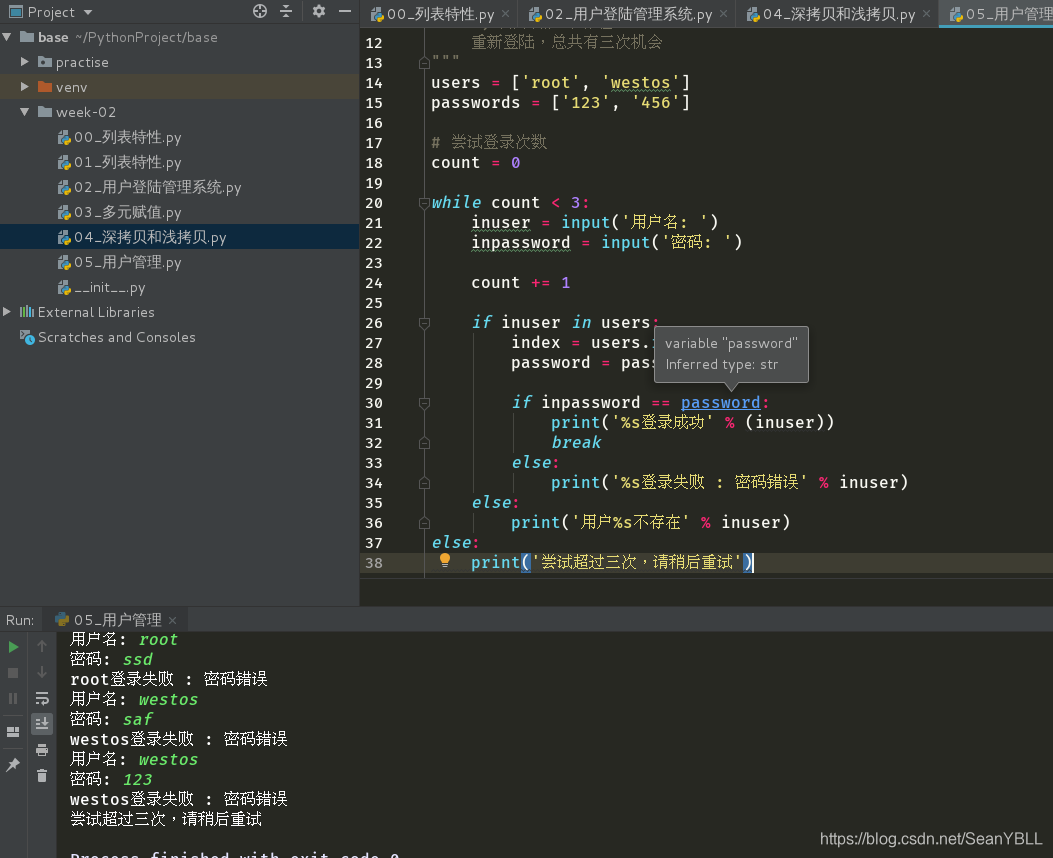Click the intention lightbulb on line 38
This screenshot has height=858, width=1053.
point(445,561)
